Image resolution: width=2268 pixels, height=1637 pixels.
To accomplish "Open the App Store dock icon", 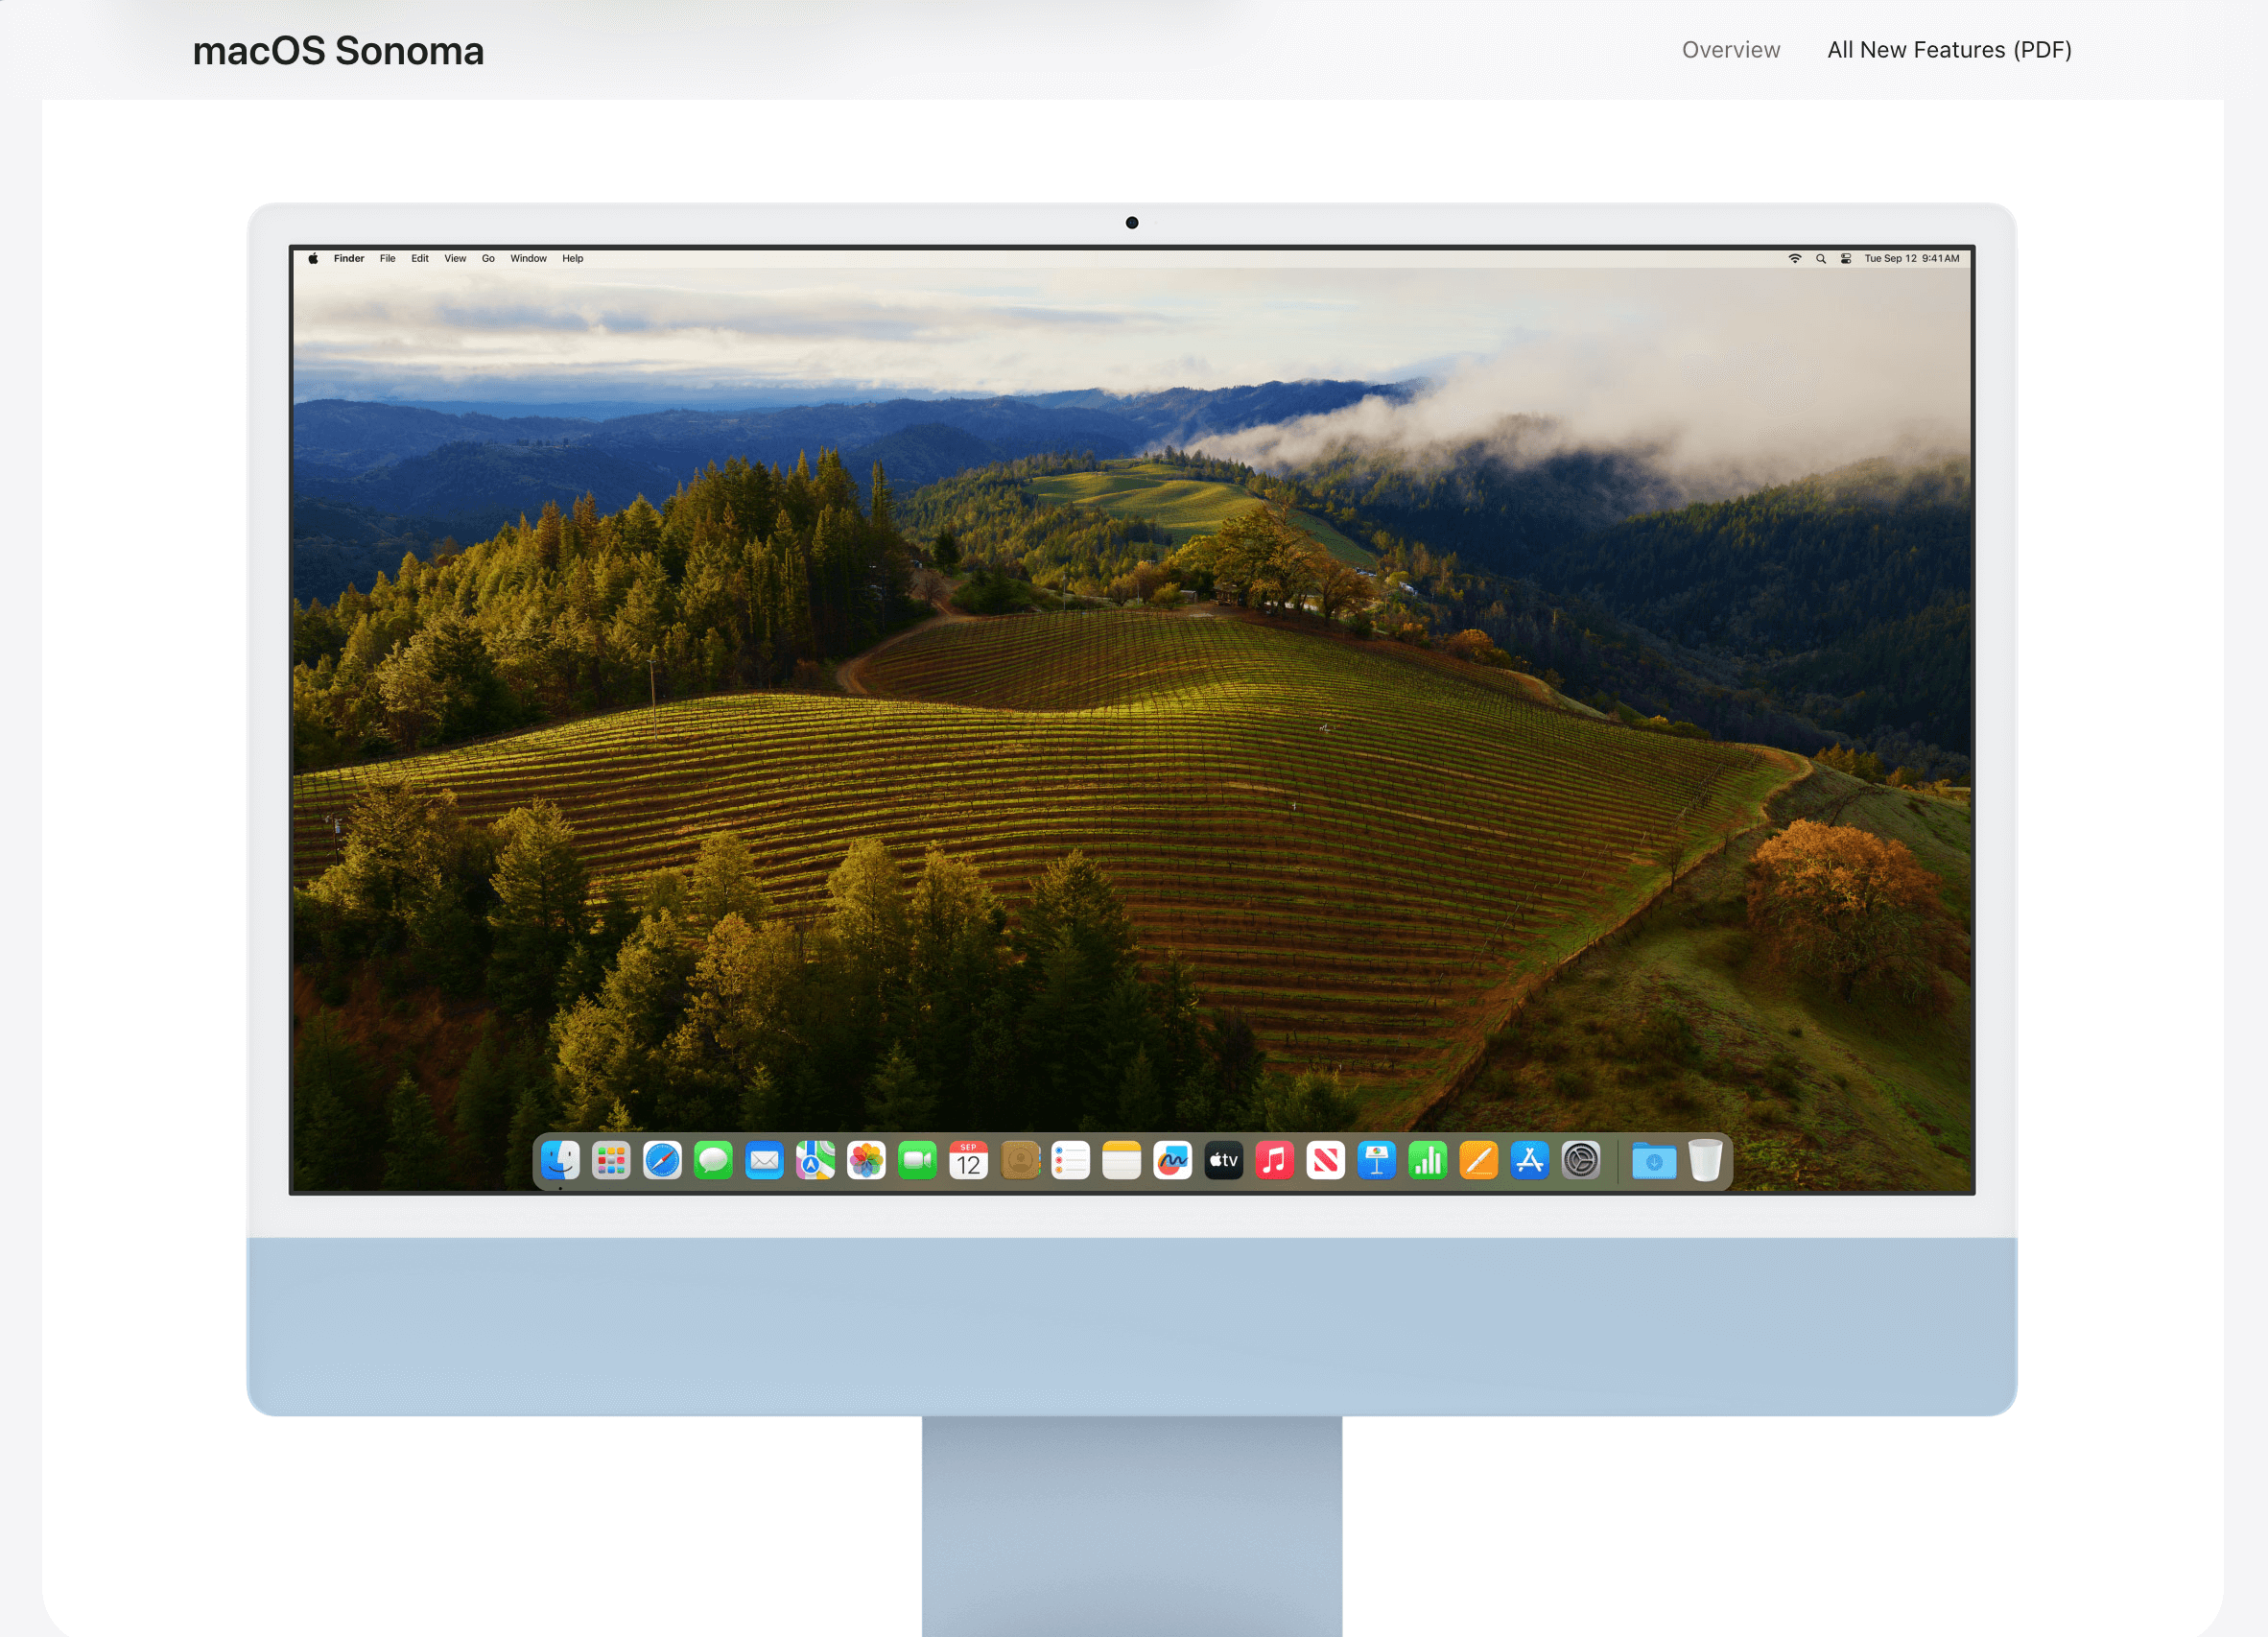I will [x=1529, y=1161].
